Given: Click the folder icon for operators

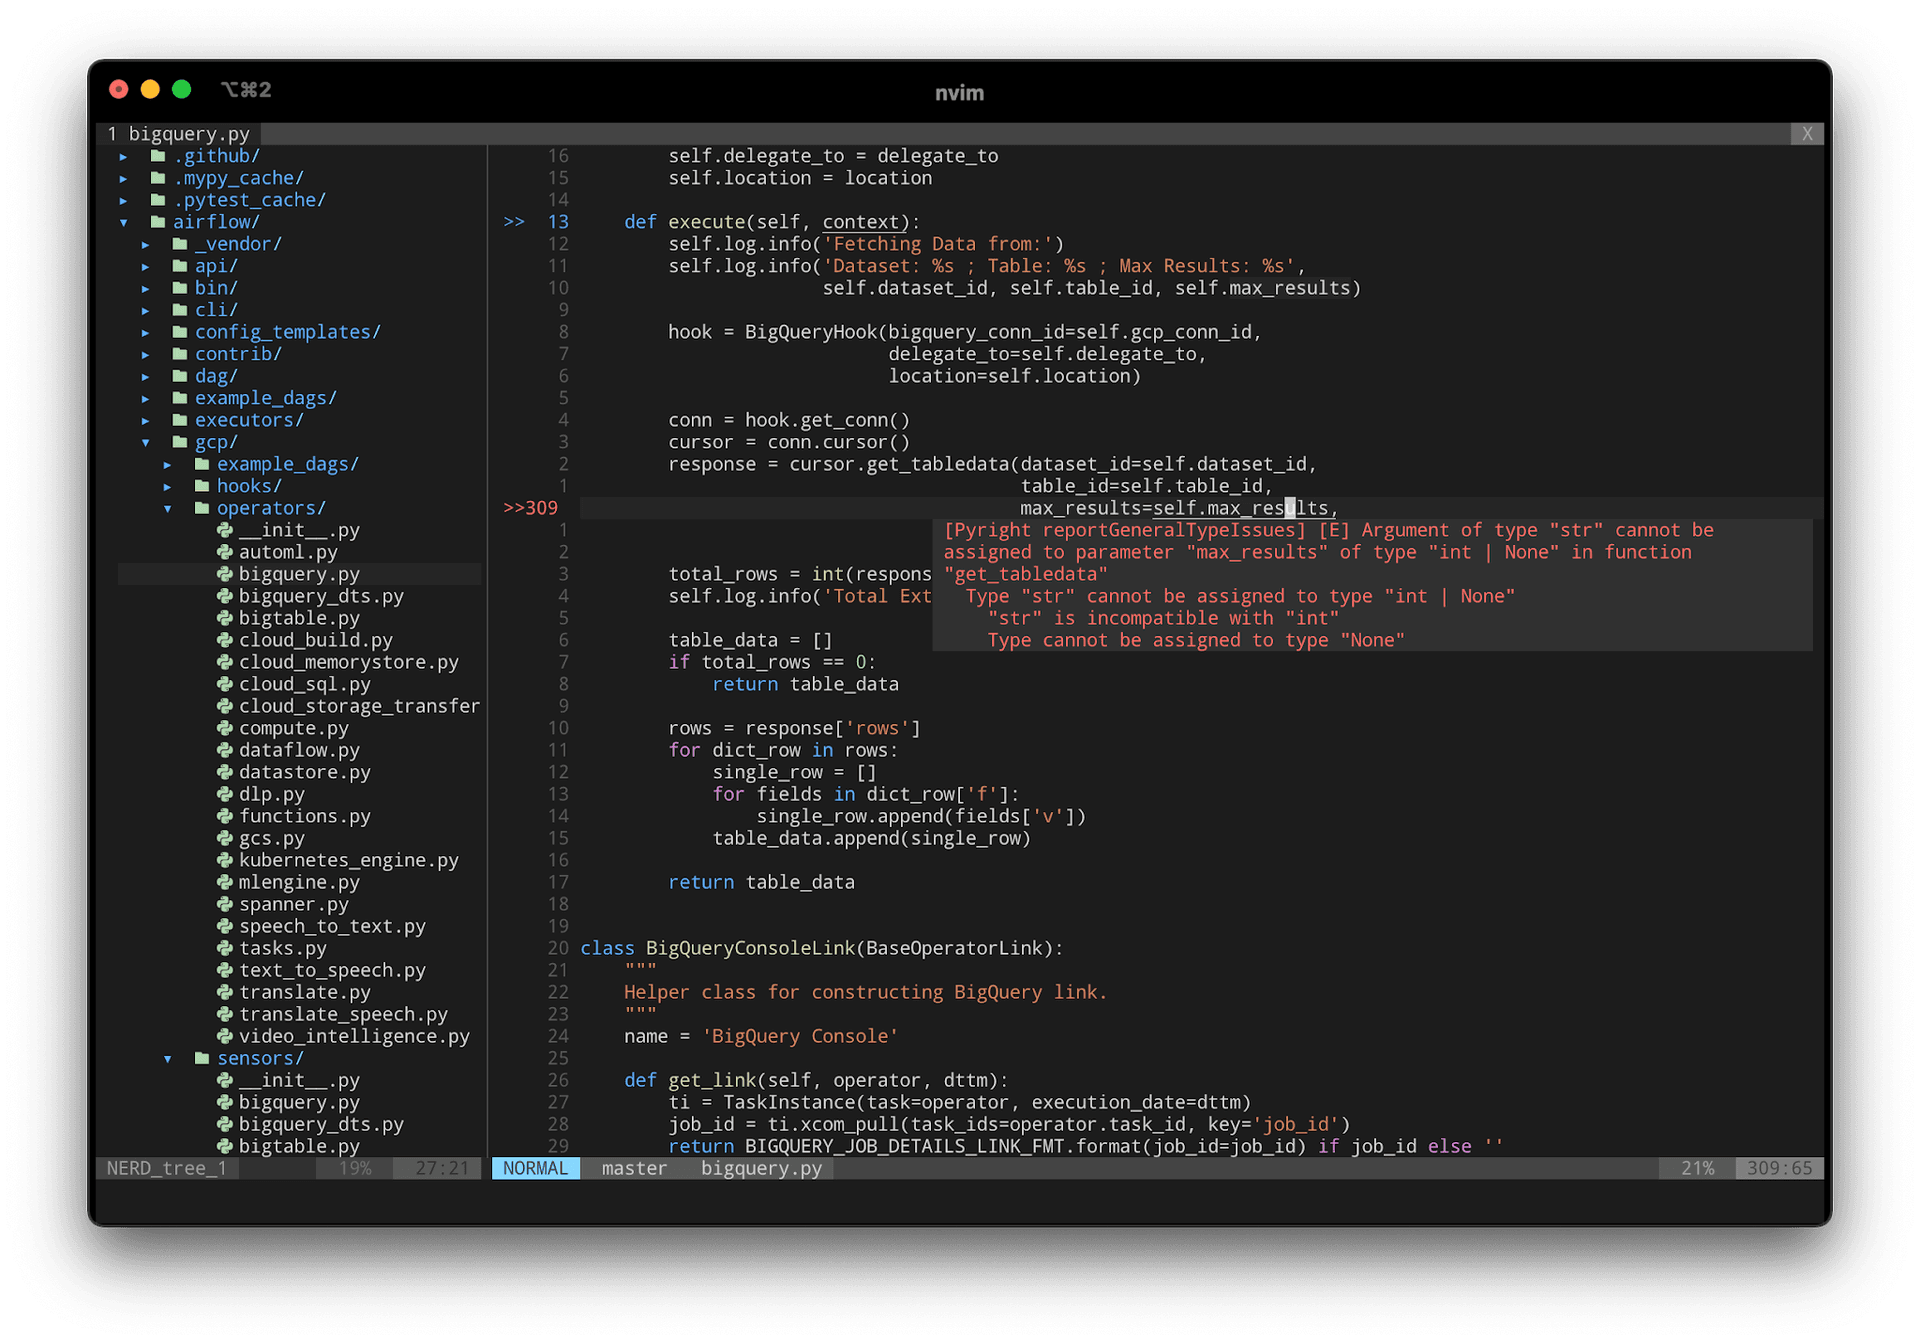Looking at the screenshot, I should 201,508.
